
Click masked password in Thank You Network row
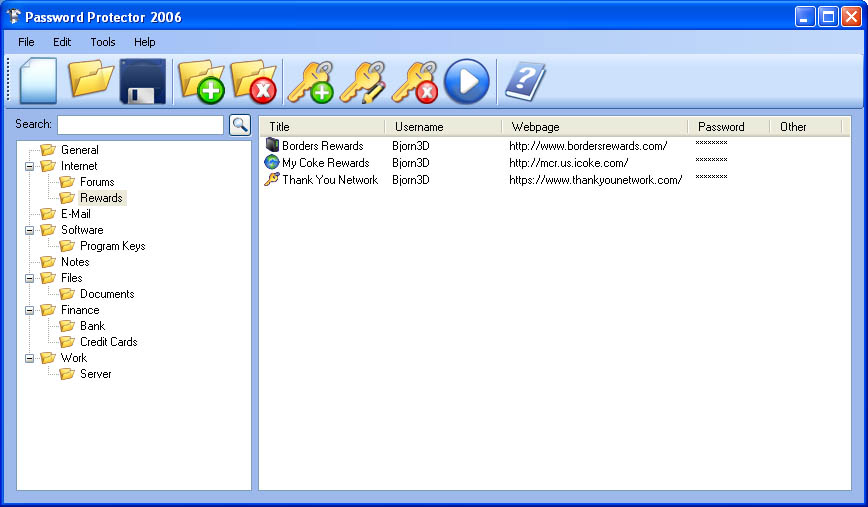pos(711,177)
